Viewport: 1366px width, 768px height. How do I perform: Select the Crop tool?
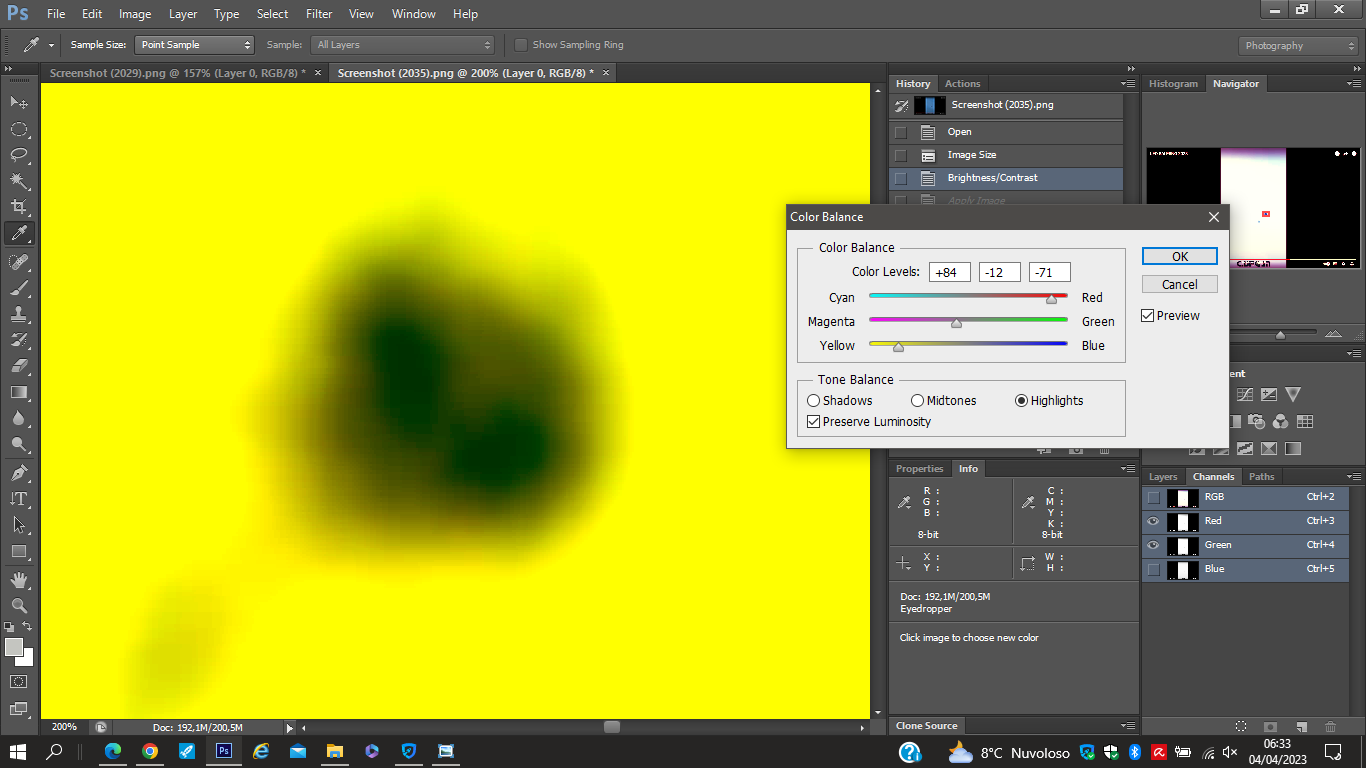[x=19, y=207]
